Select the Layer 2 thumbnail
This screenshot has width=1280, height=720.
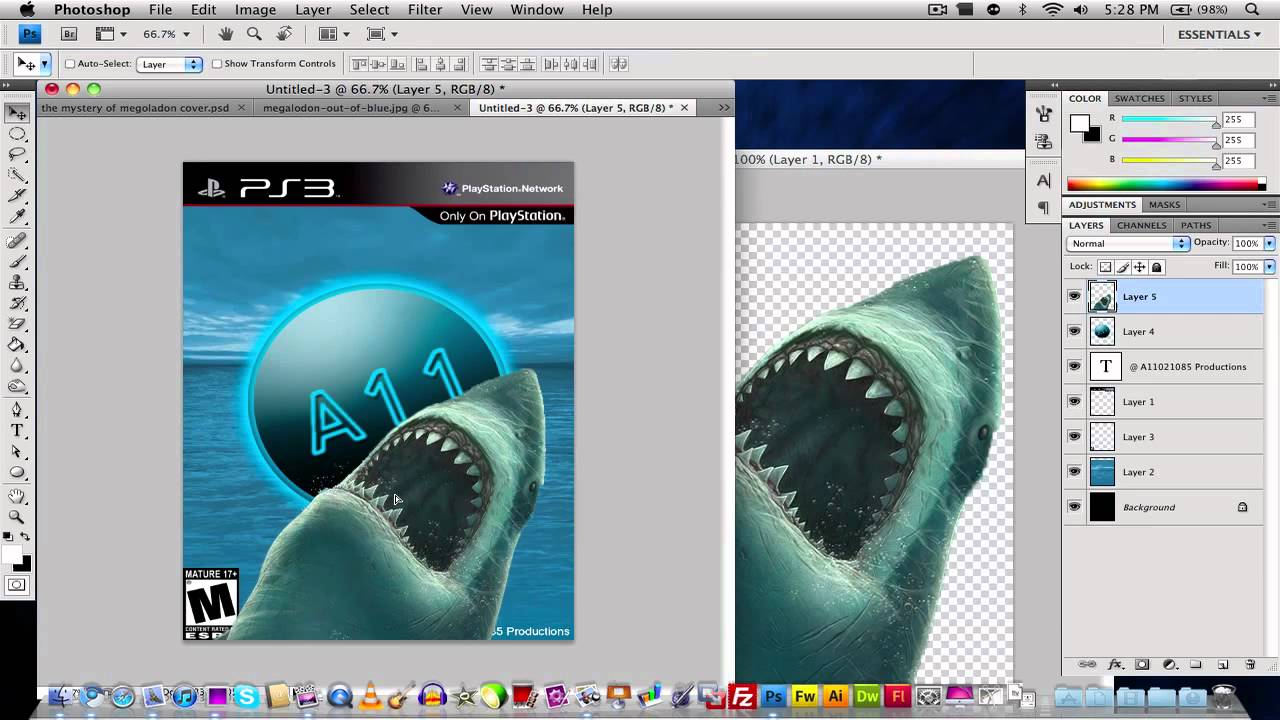click(1102, 472)
